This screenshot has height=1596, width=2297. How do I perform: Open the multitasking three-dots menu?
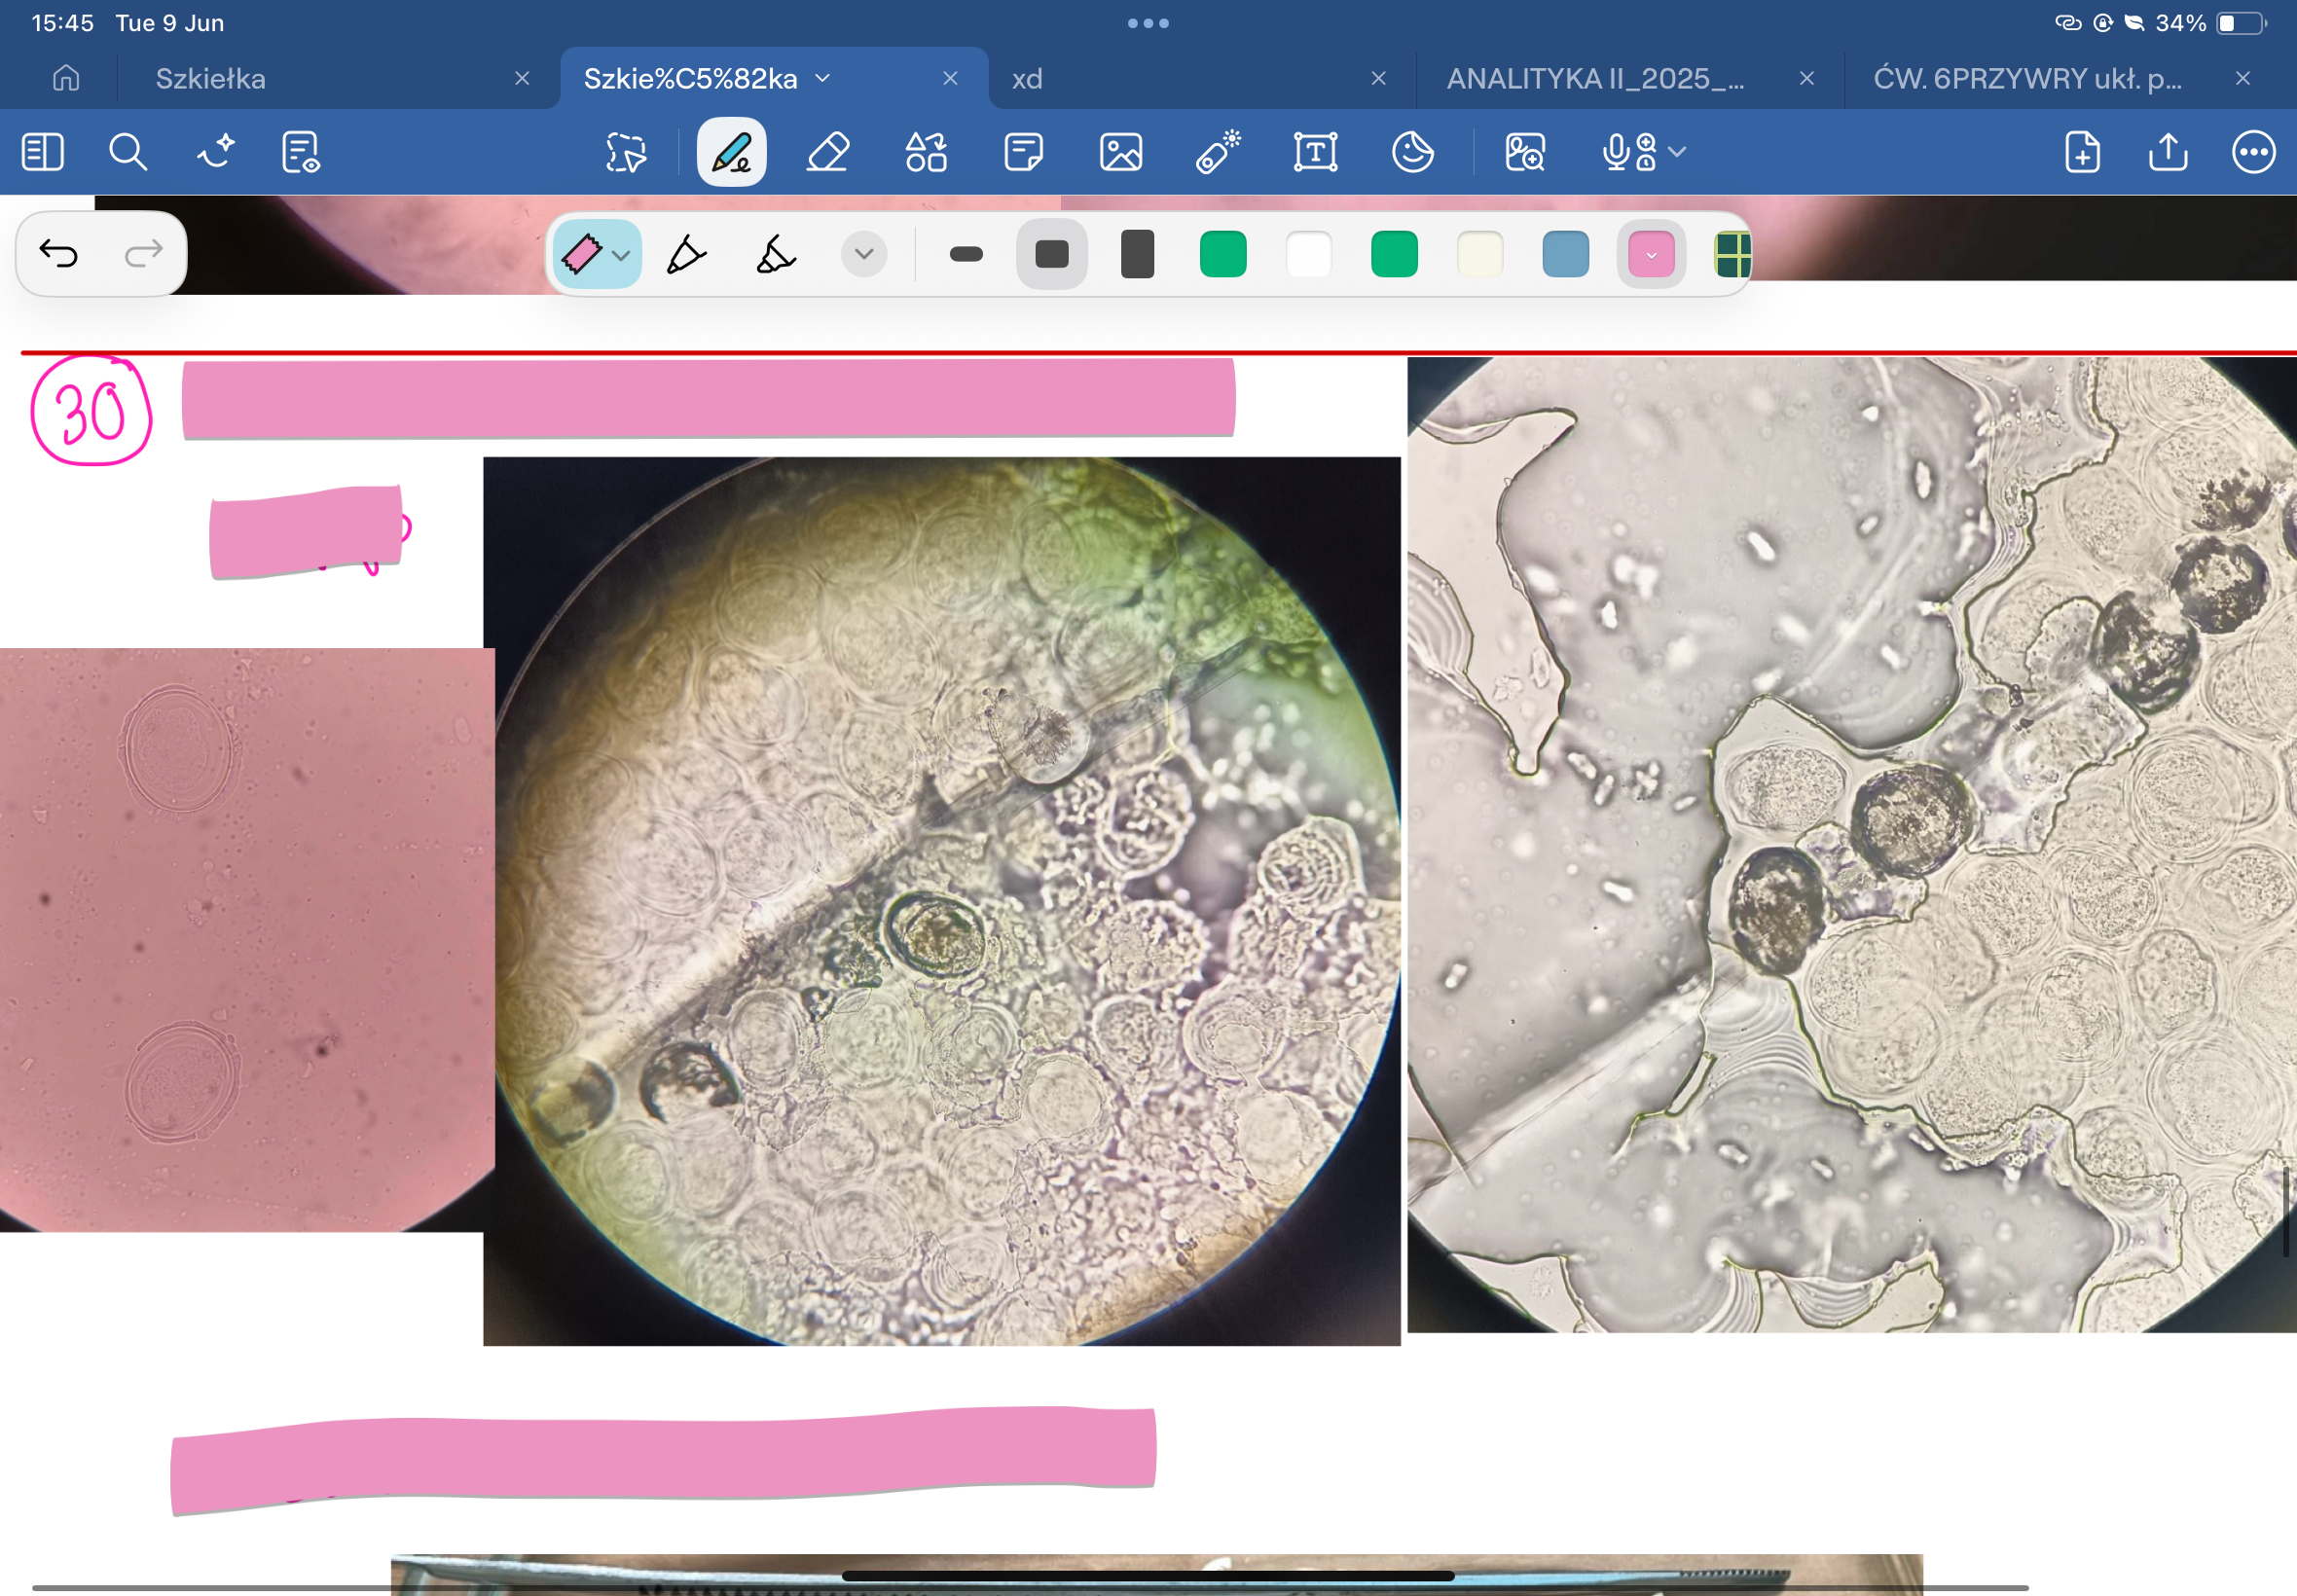point(1148,23)
